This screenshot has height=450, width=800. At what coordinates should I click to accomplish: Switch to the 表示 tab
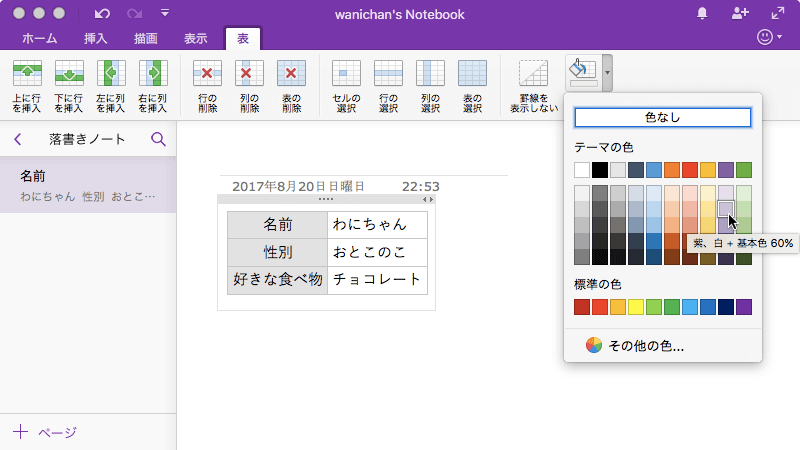click(x=195, y=39)
